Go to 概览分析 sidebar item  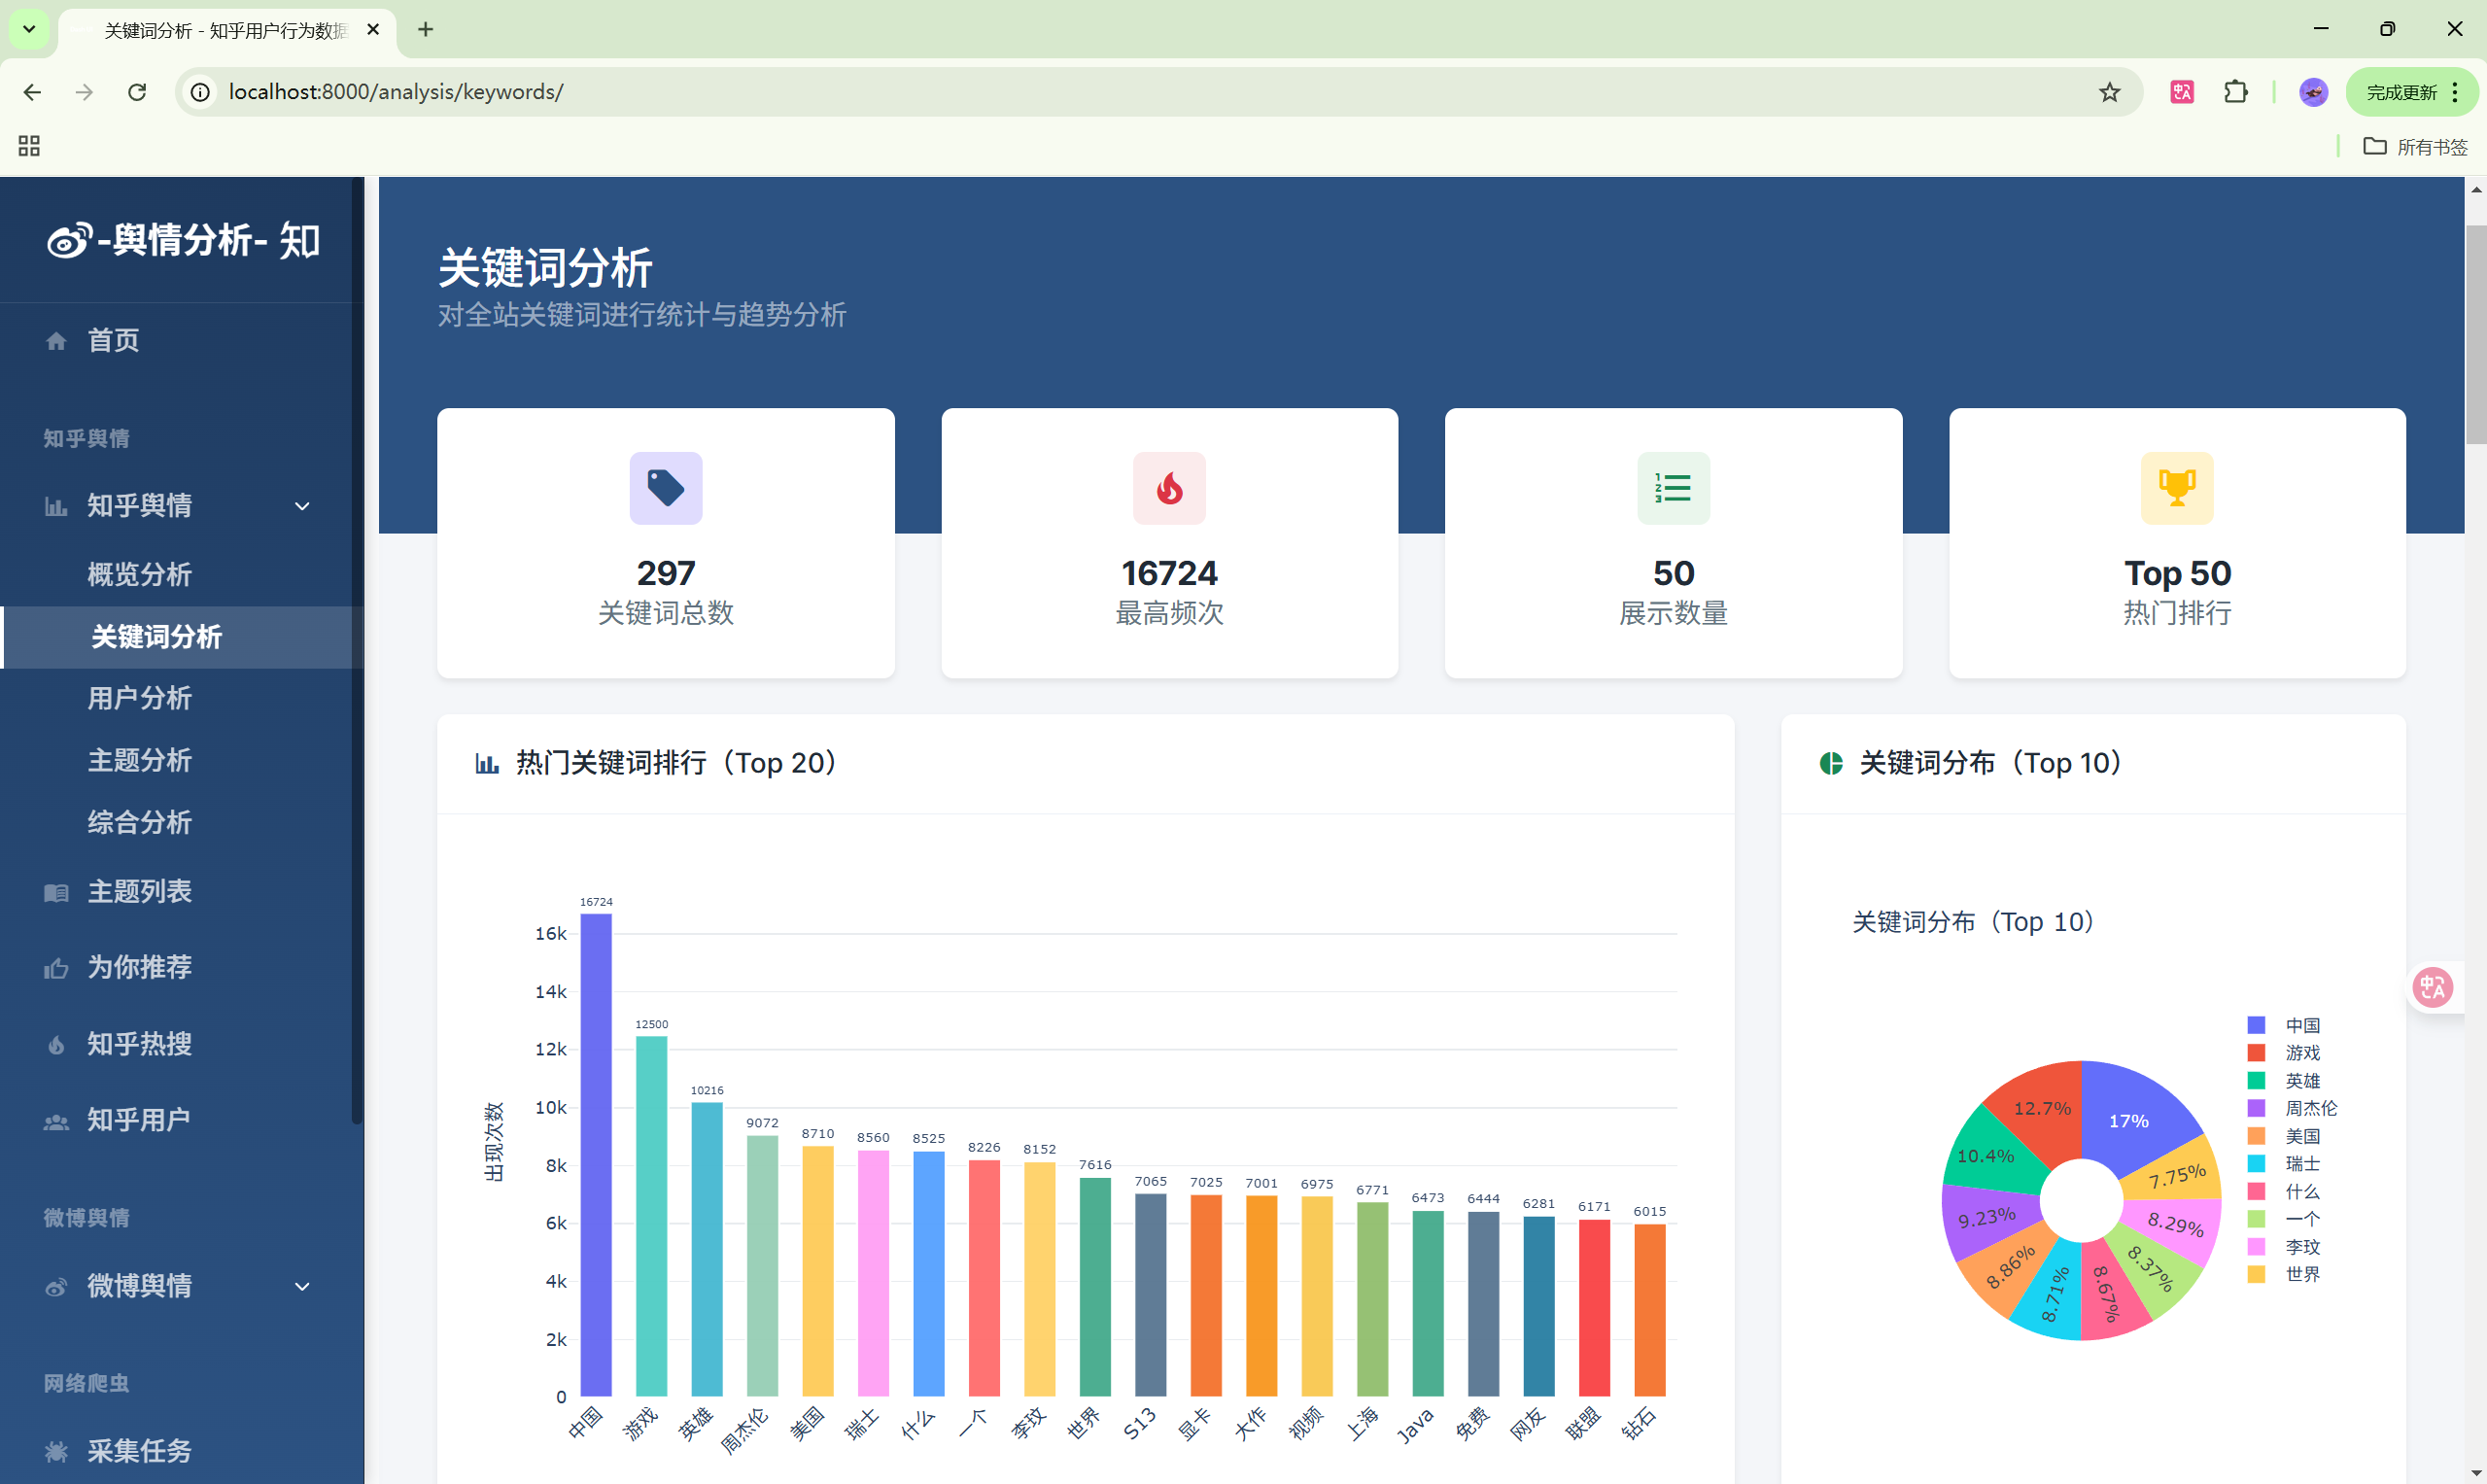[x=139, y=574]
